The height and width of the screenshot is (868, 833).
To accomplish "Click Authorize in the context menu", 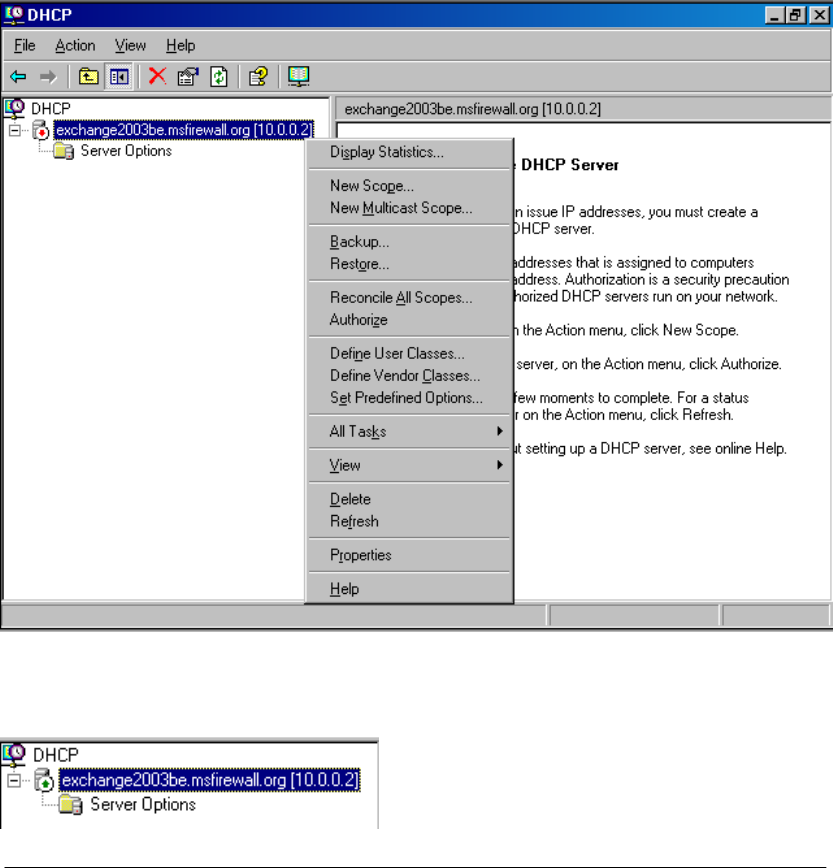I will [409, 319].
